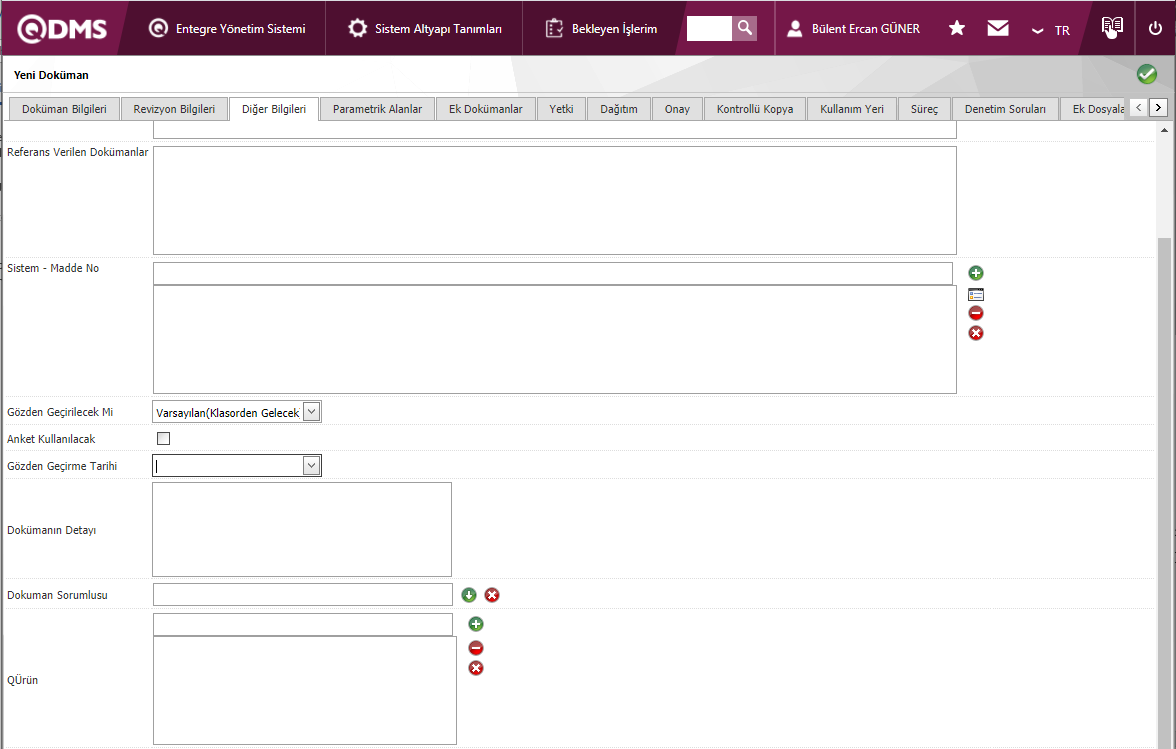Viewport: 1176px width, 749px height.
Task: Select Dokuman Sorumlusu with green arrow icon
Action: click(469, 595)
